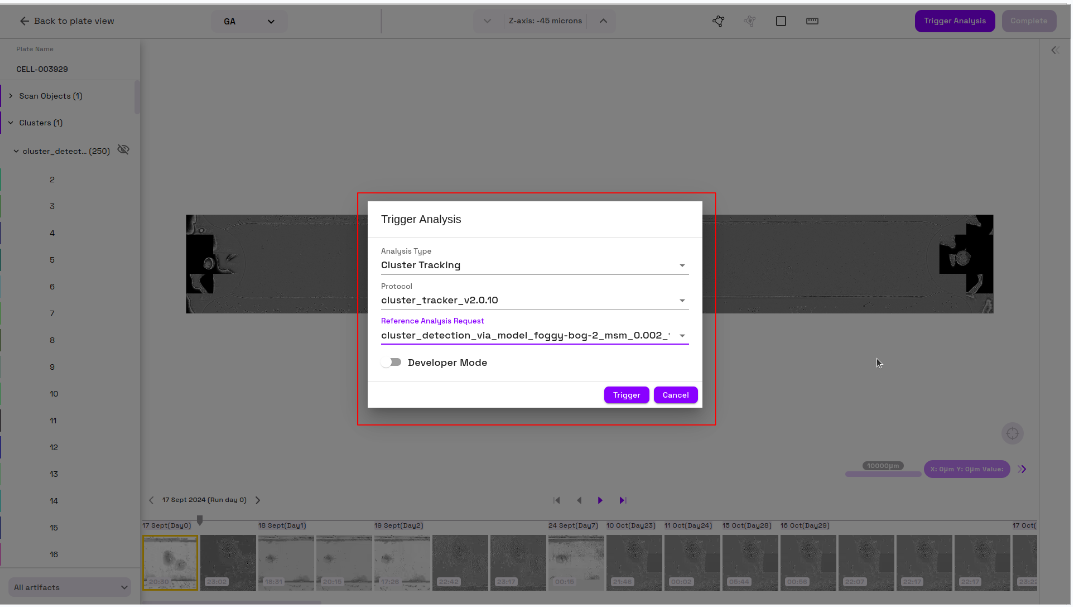Click the double-chevron beside the coordinate badge
The height and width of the screenshot is (607, 1073).
[x=1022, y=468]
